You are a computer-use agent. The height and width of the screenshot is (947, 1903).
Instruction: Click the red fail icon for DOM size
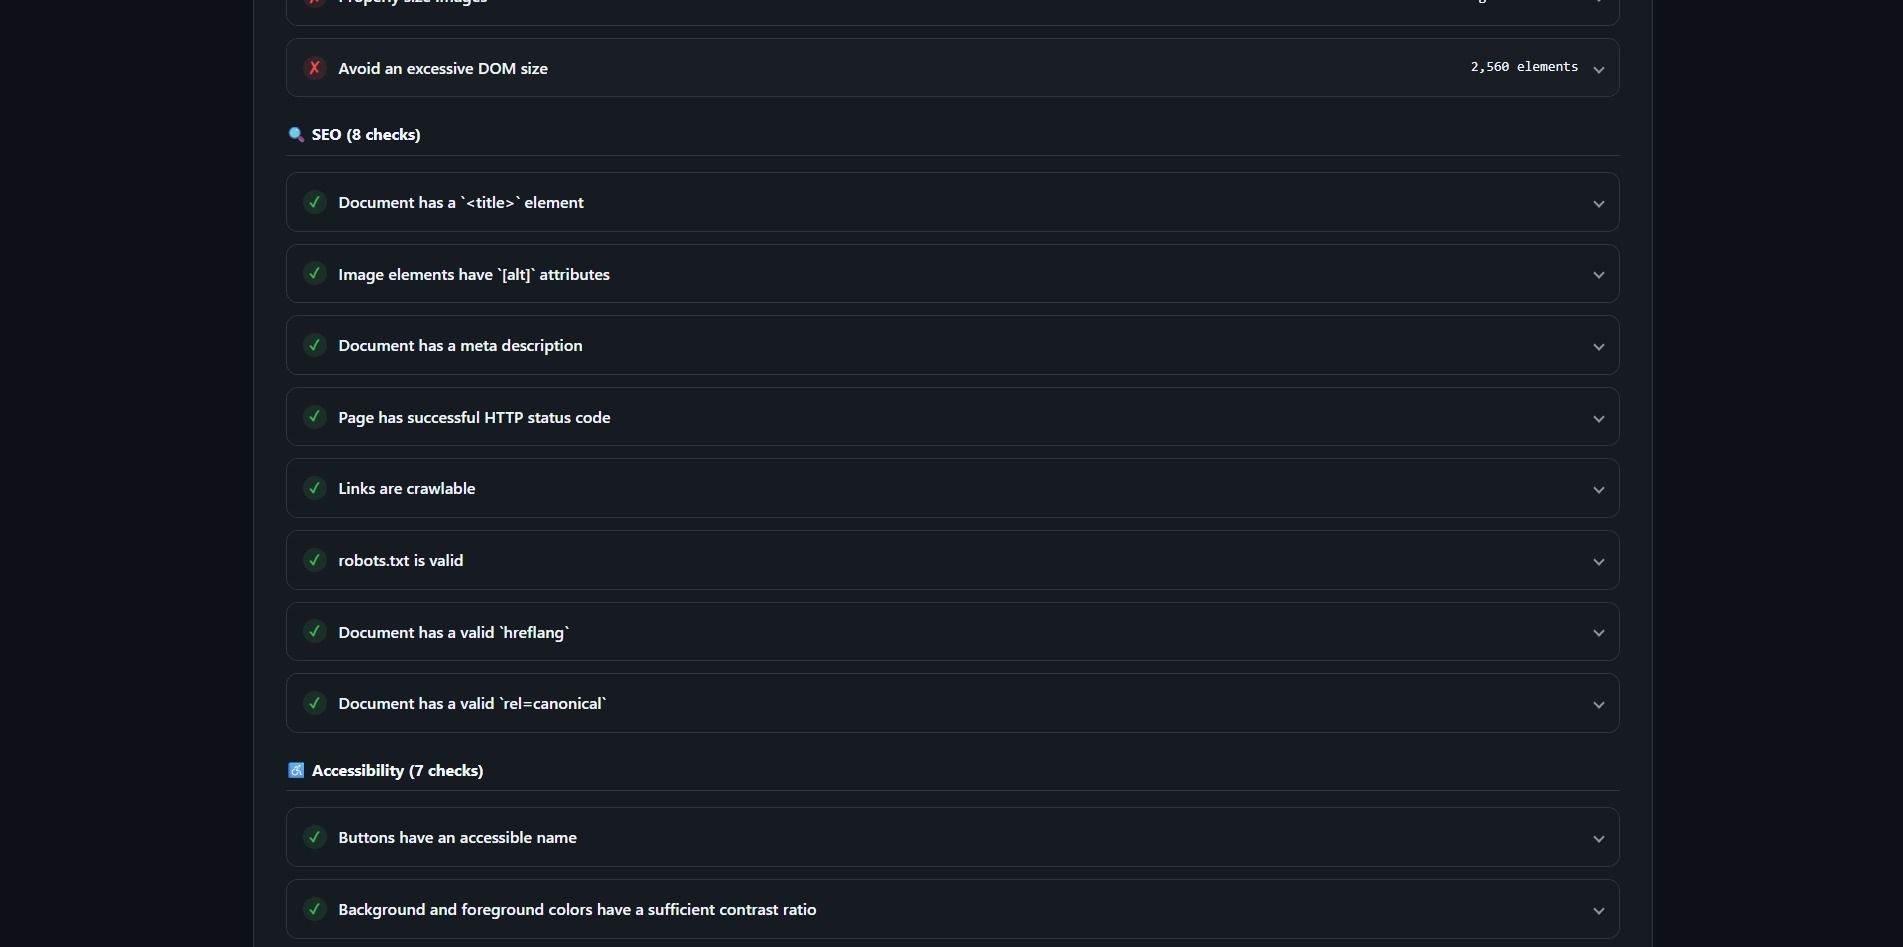pos(314,68)
